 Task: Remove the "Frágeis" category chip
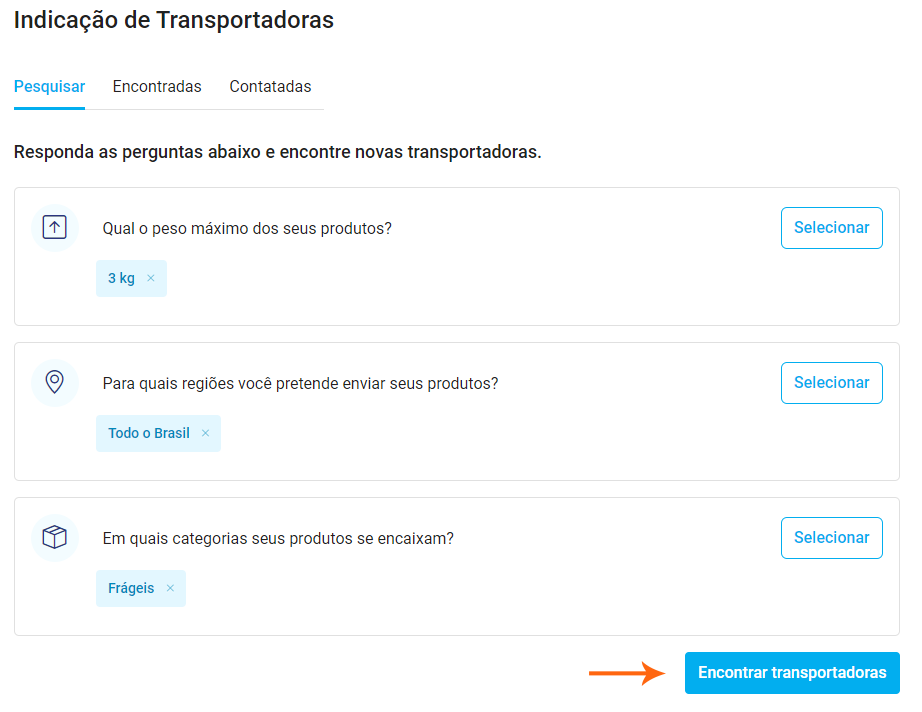pos(170,588)
